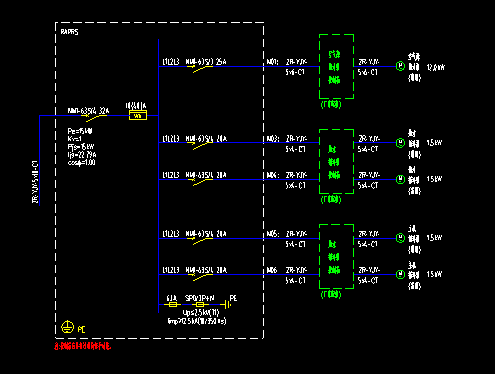Select the earth terminal symbol left of PE label
Image resolution: width=495 pixels, height=374 pixels.
[226, 304]
